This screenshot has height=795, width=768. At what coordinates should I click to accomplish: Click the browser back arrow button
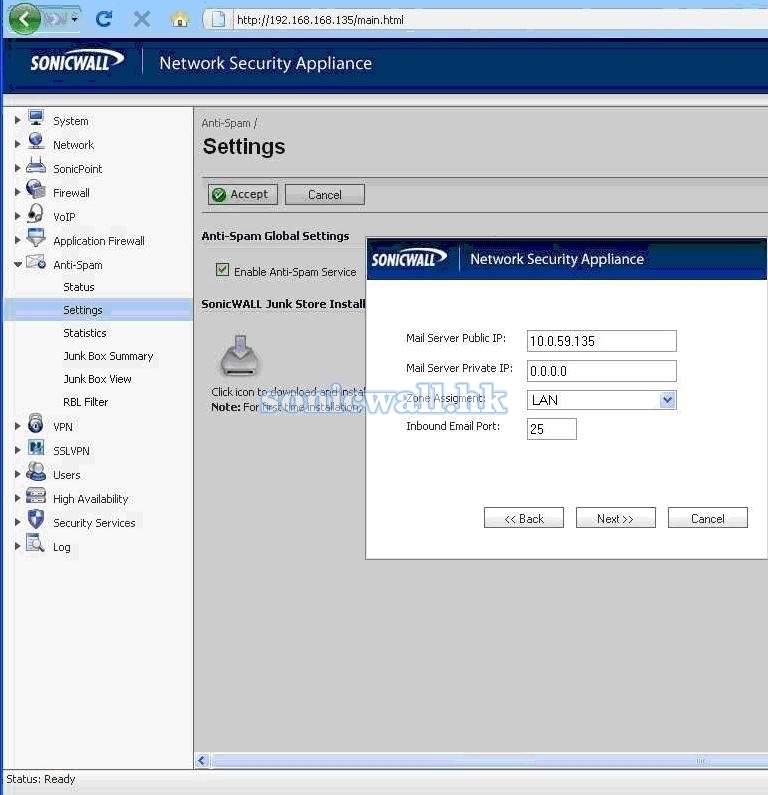[x=24, y=19]
